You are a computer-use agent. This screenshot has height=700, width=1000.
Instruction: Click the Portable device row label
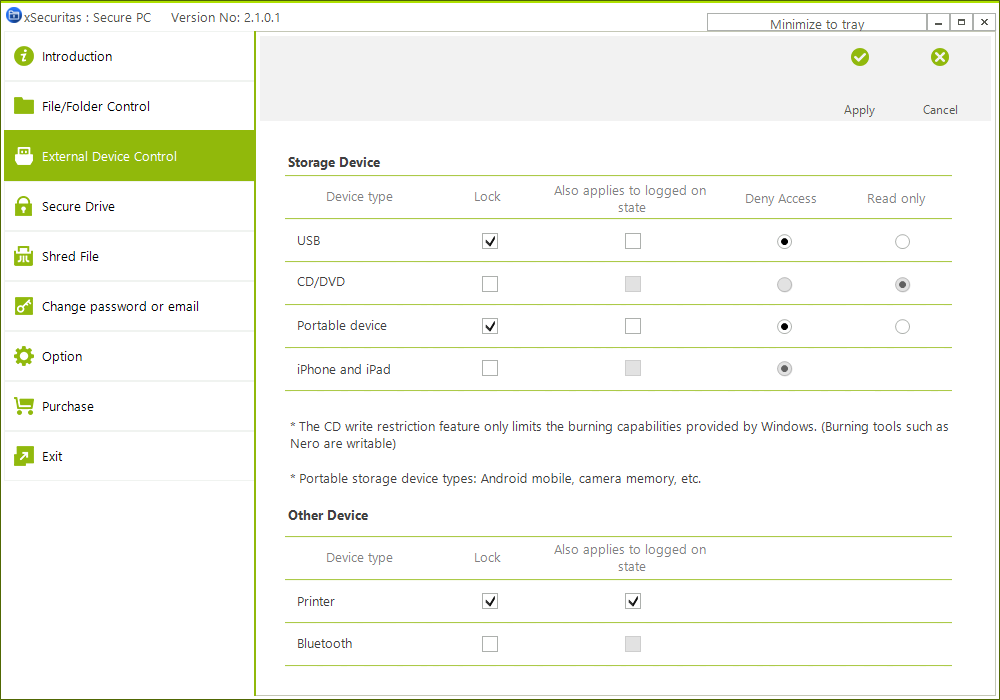coord(342,326)
